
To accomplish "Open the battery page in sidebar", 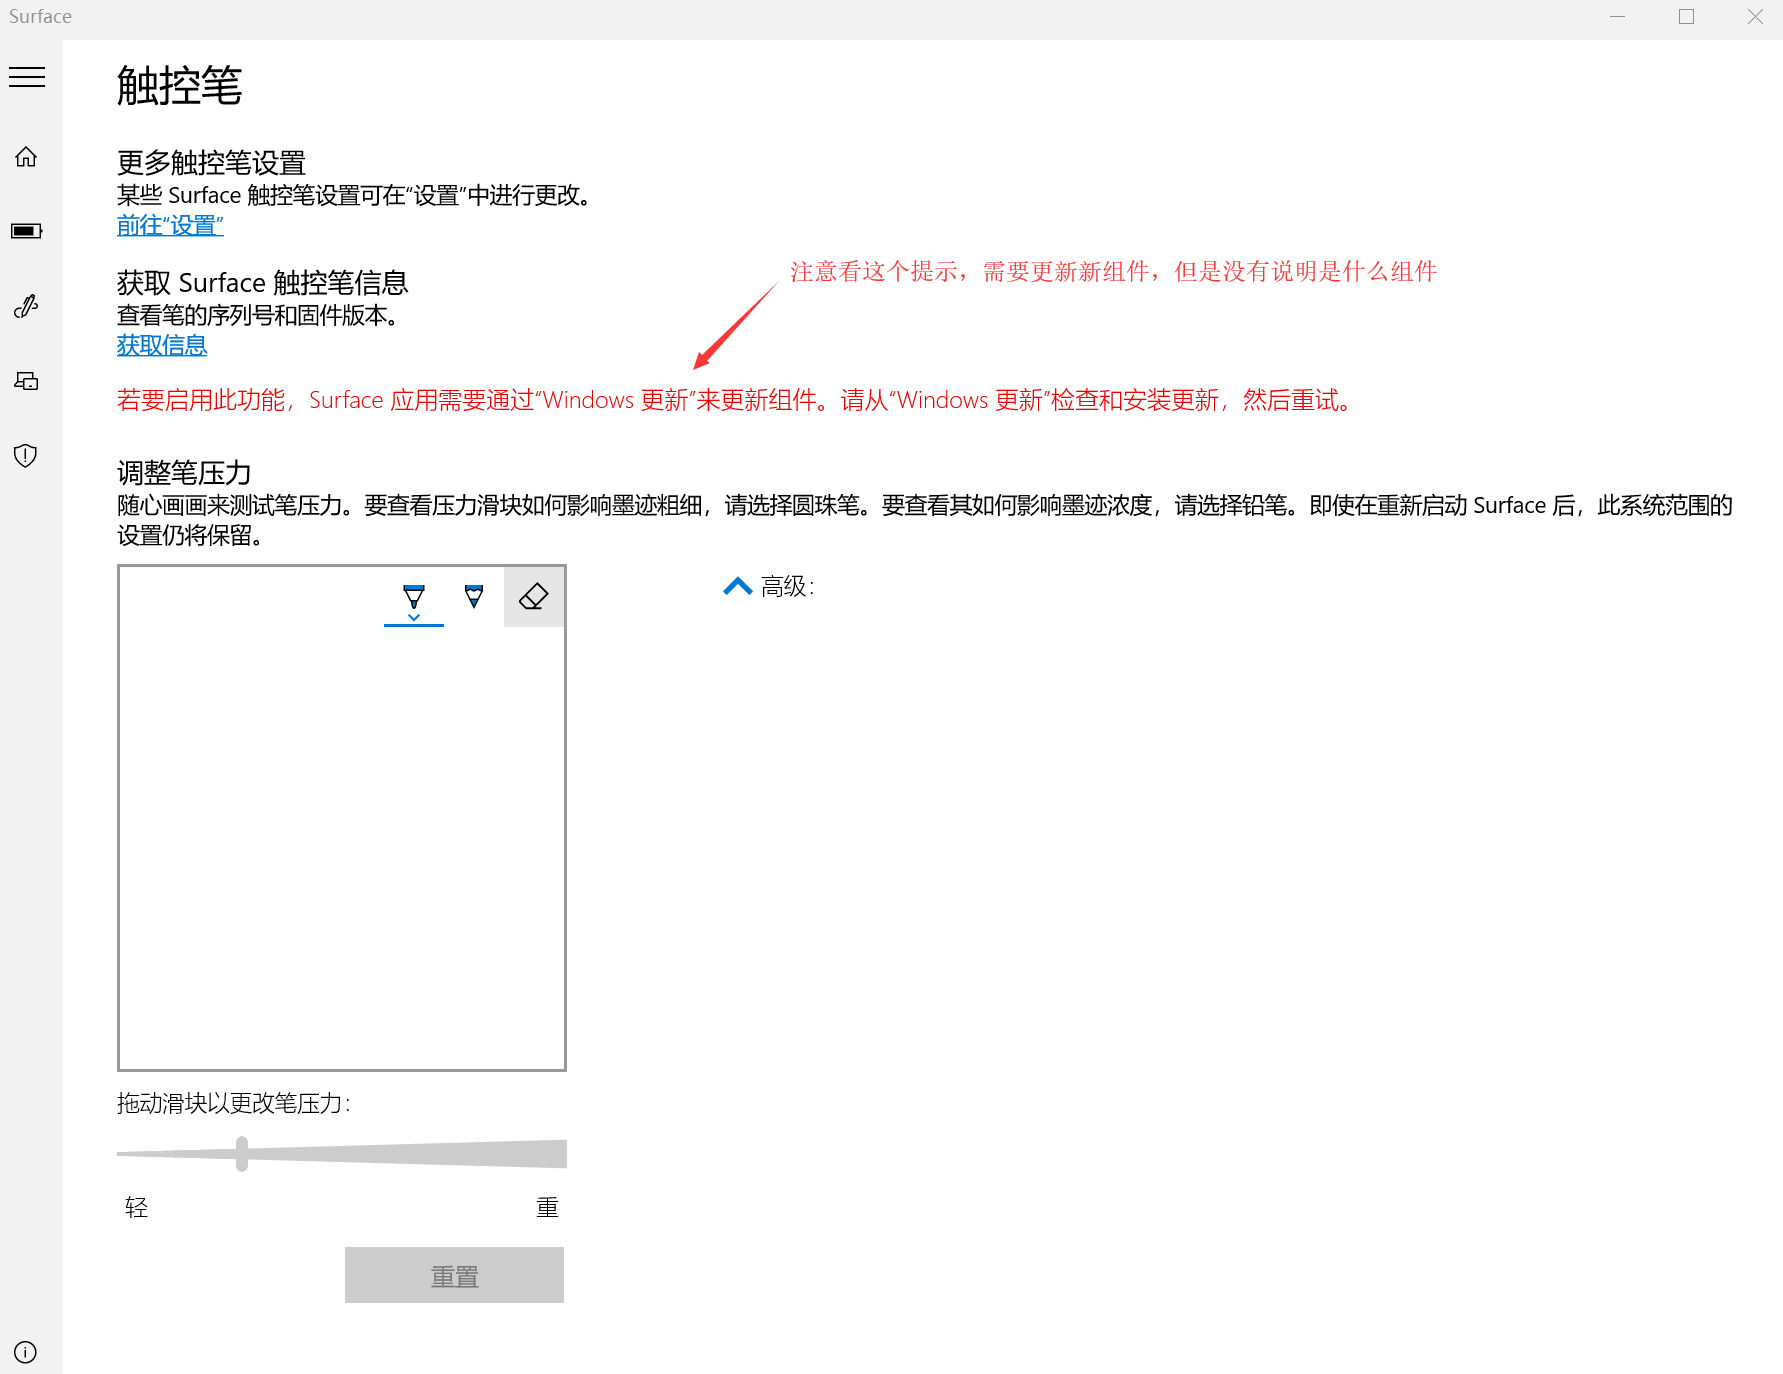I will pyautogui.click(x=26, y=231).
